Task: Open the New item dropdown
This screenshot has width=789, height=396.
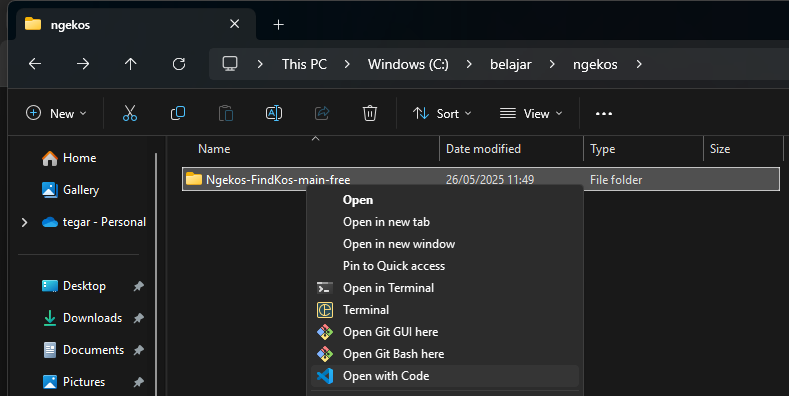Action: pyautogui.click(x=56, y=114)
